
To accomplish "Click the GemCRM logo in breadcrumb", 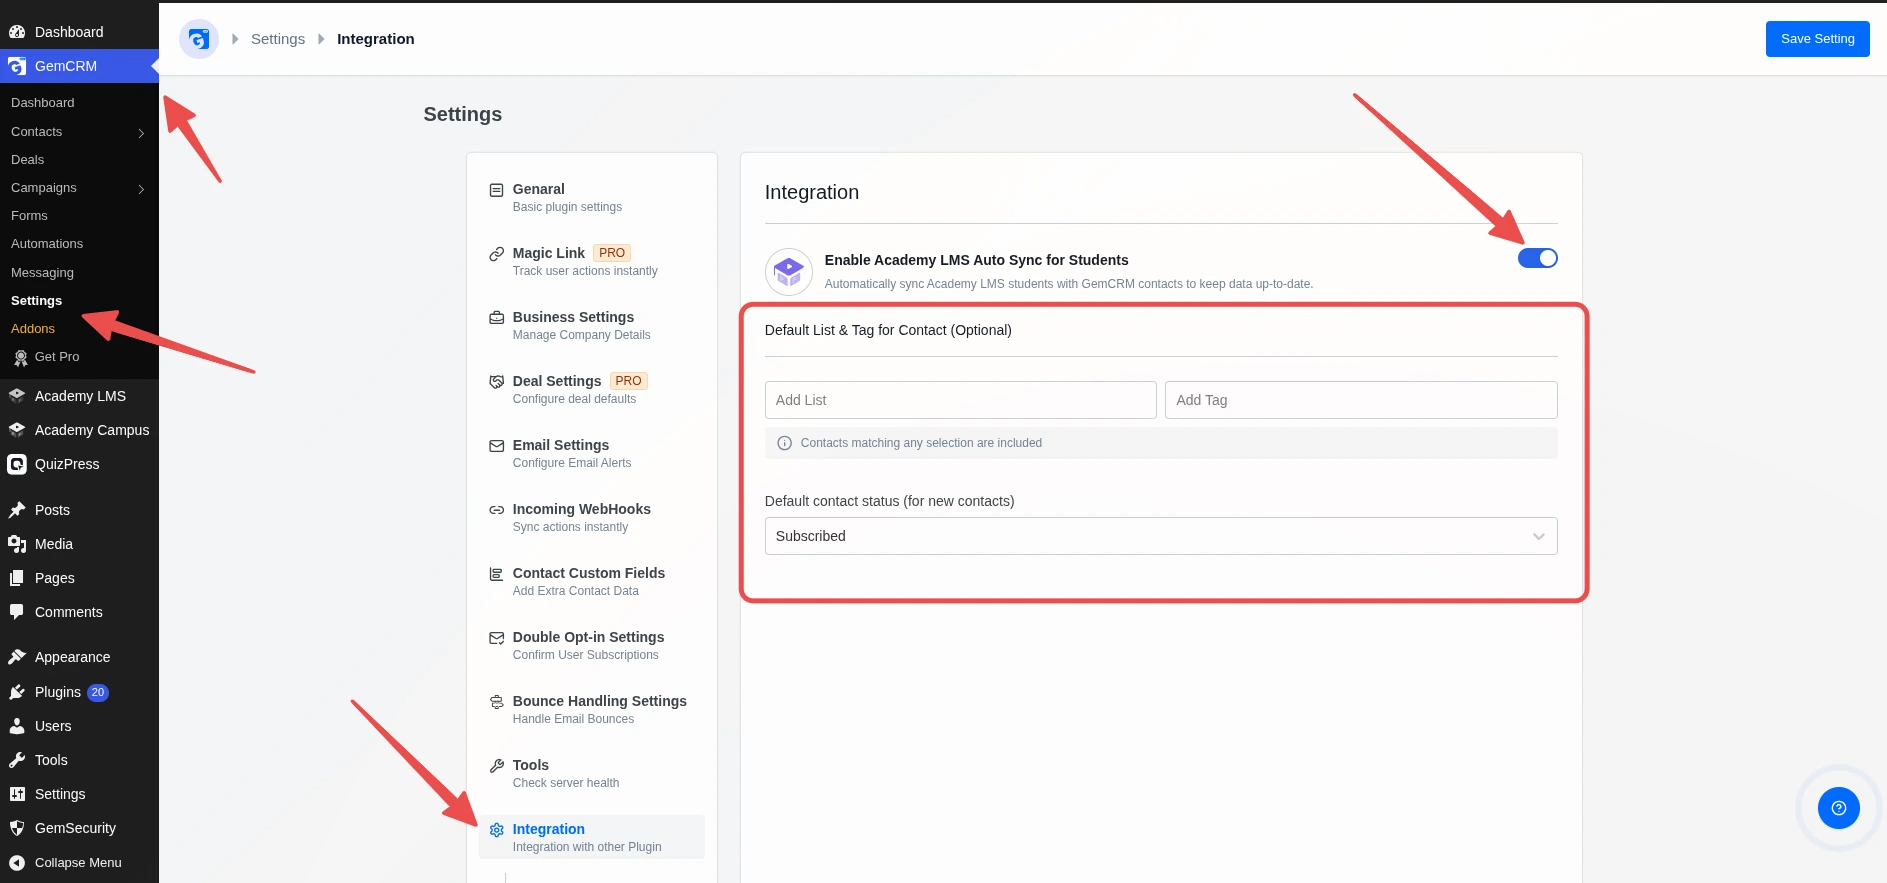I will pos(199,39).
